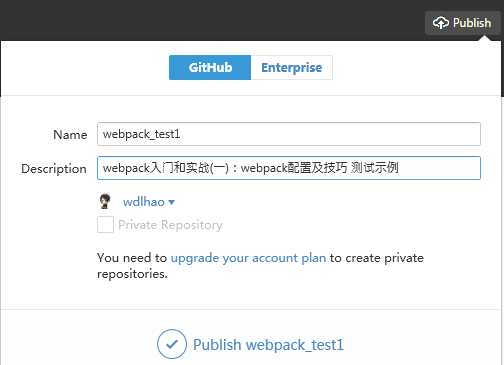Switch to the Enterprise tab
504x365 pixels.
(x=292, y=68)
